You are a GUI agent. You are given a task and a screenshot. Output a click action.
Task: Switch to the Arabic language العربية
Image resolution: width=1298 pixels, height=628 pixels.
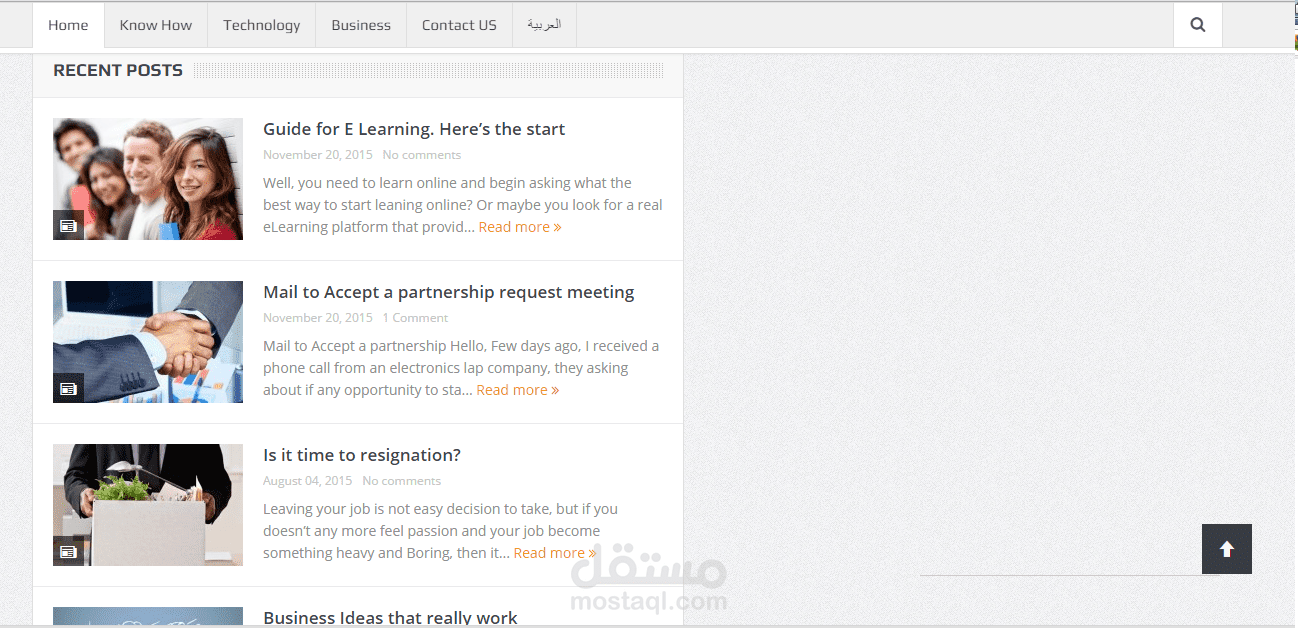pyautogui.click(x=545, y=25)
